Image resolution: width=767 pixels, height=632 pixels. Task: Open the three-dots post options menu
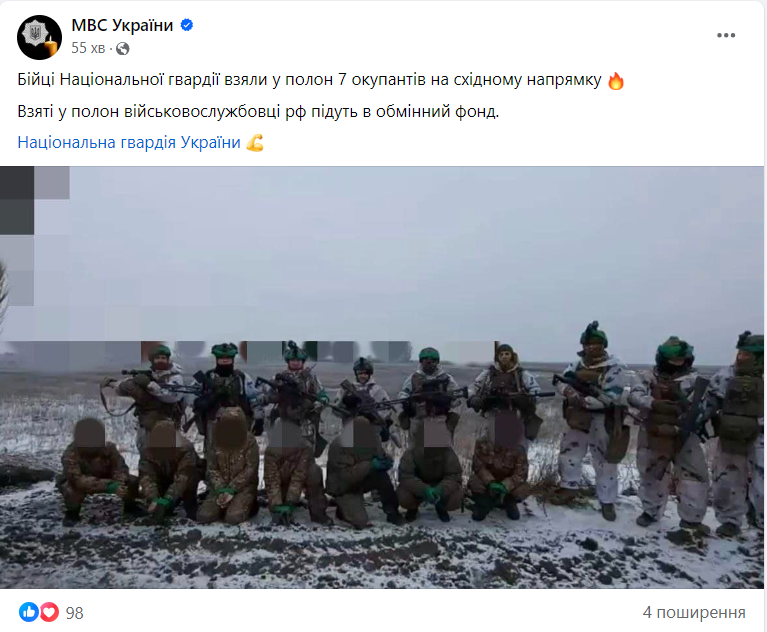(x=726, y=35)
